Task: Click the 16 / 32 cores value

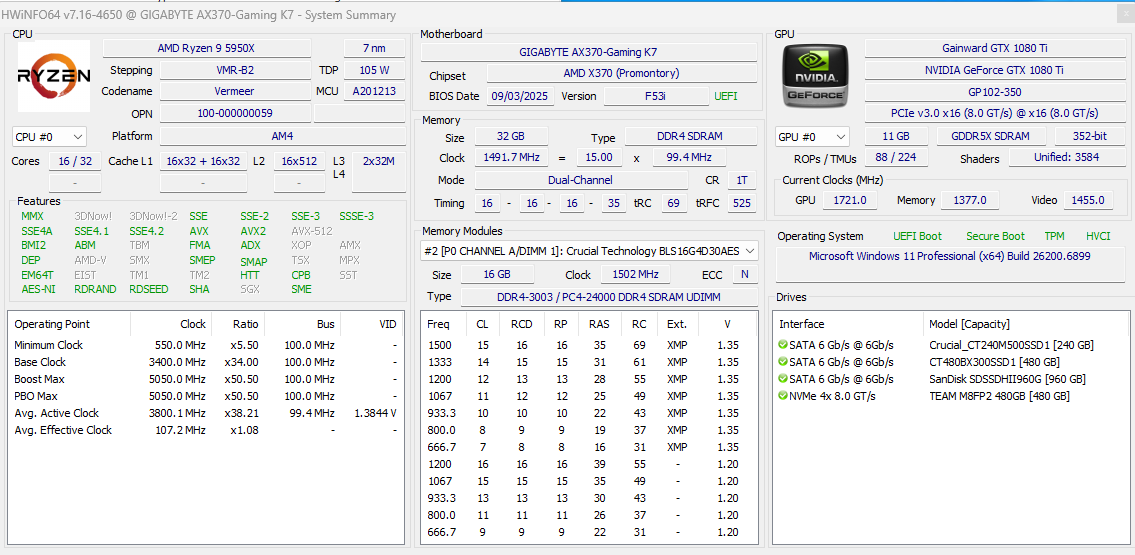Action: pyautogui.click(x=75, y=161)
